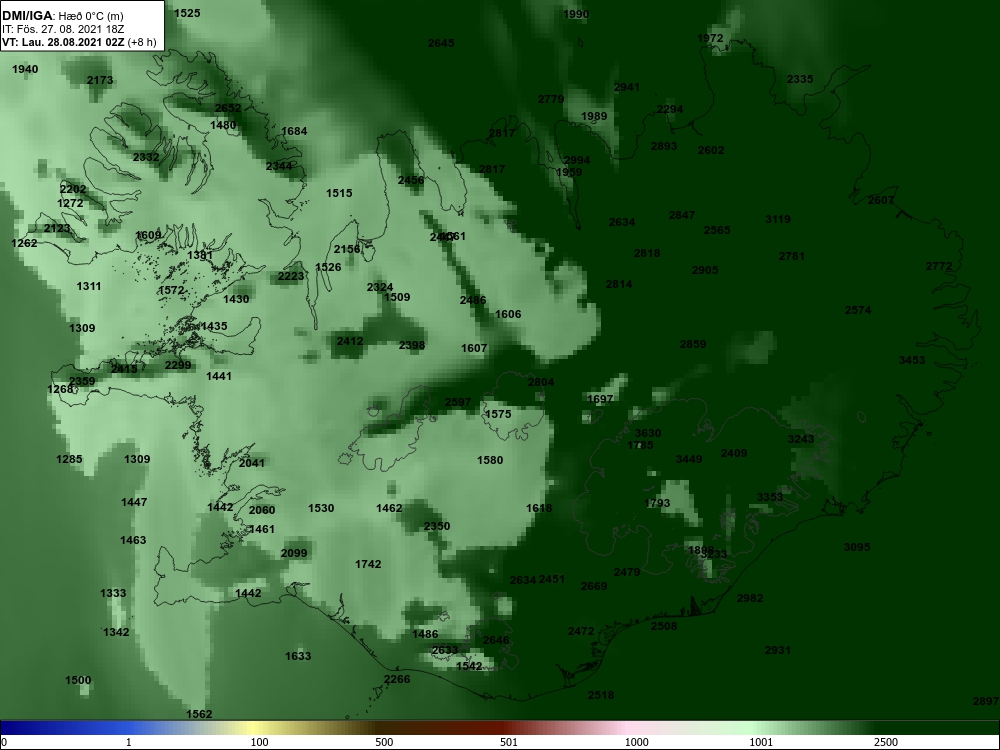1000x750 pixels.
Task: Select the value 3449 on the glacier
Action: tap(689, 459)
